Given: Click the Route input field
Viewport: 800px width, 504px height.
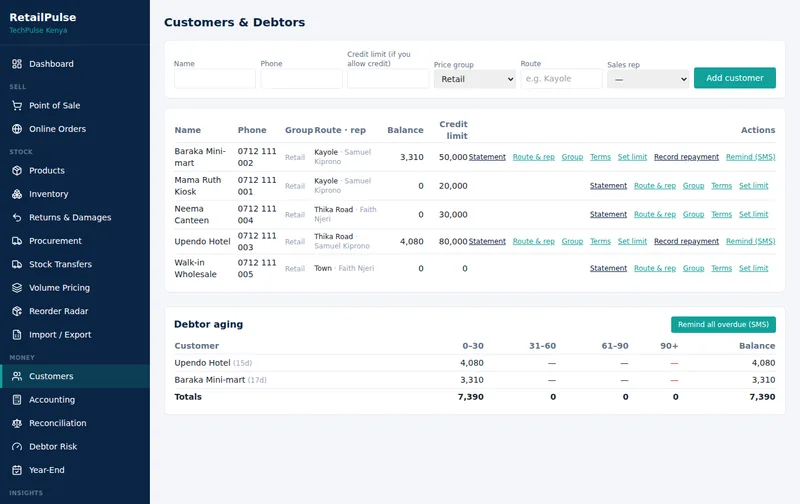Looking at the screenshot, I should [561, 79].
